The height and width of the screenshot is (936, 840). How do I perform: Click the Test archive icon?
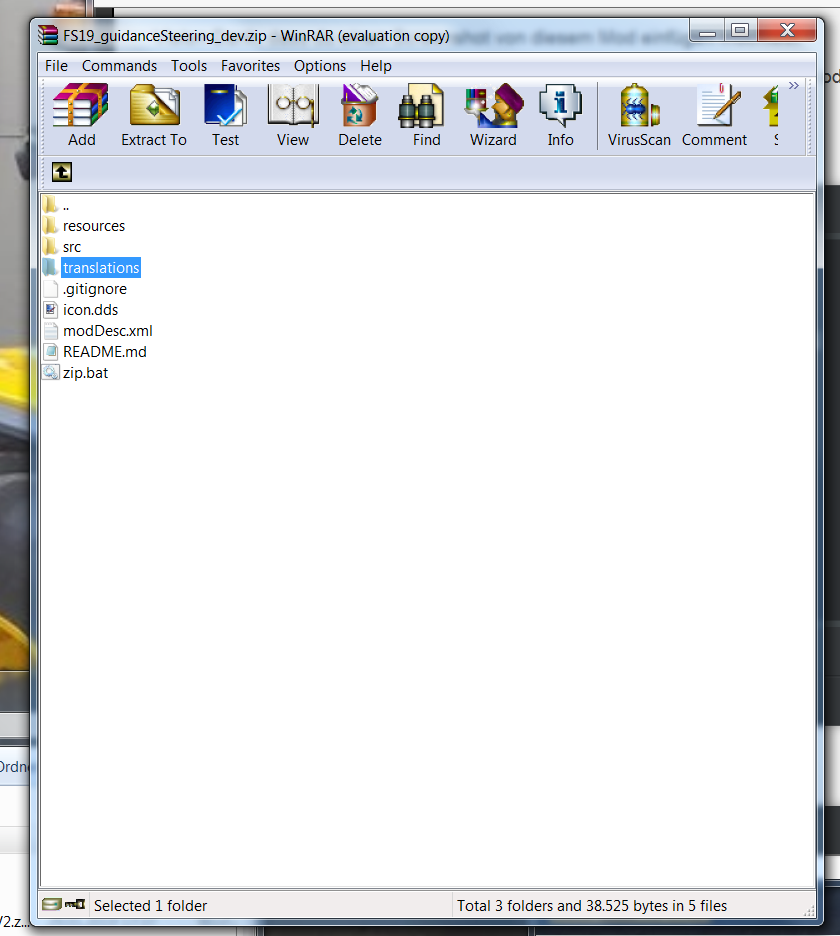[x=225, y=106]
